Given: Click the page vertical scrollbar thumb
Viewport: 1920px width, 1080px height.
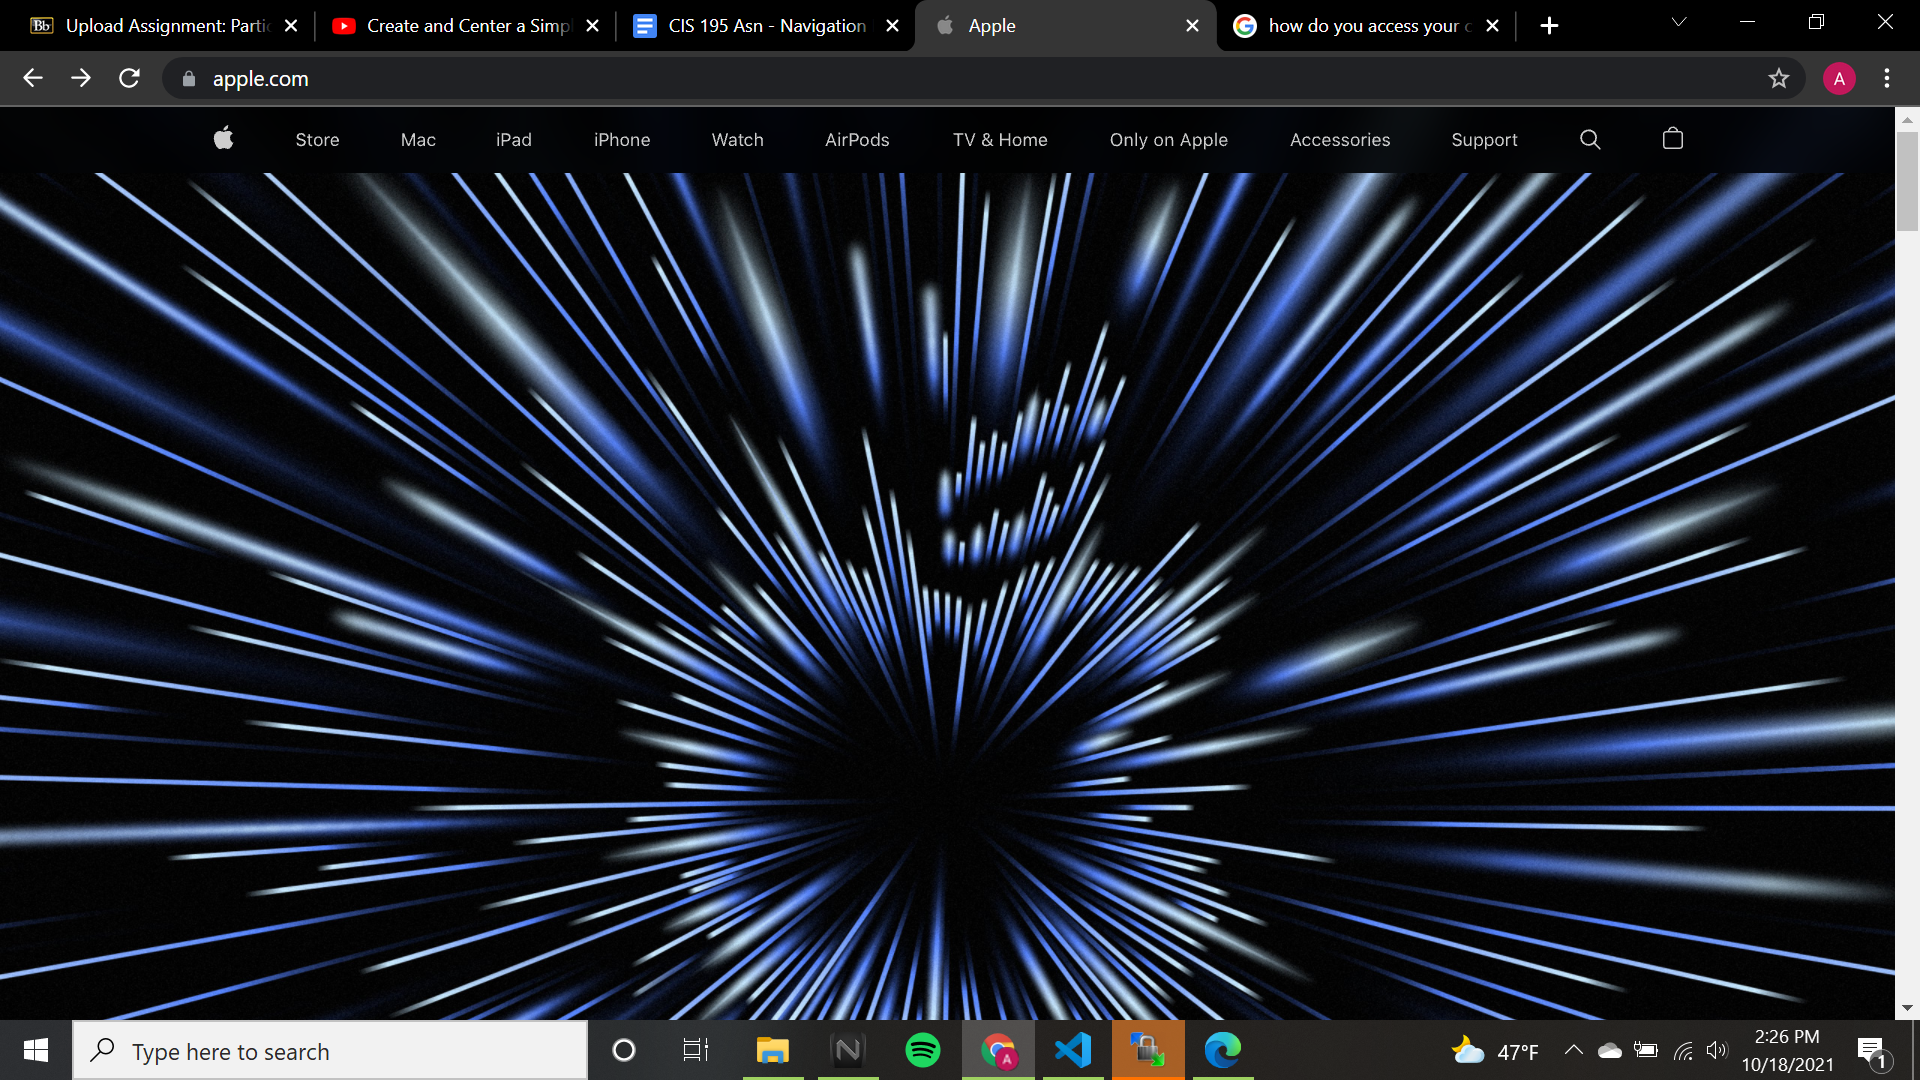Looking at the screenshot, I should pyautogui.click(x=1906, y=180).
